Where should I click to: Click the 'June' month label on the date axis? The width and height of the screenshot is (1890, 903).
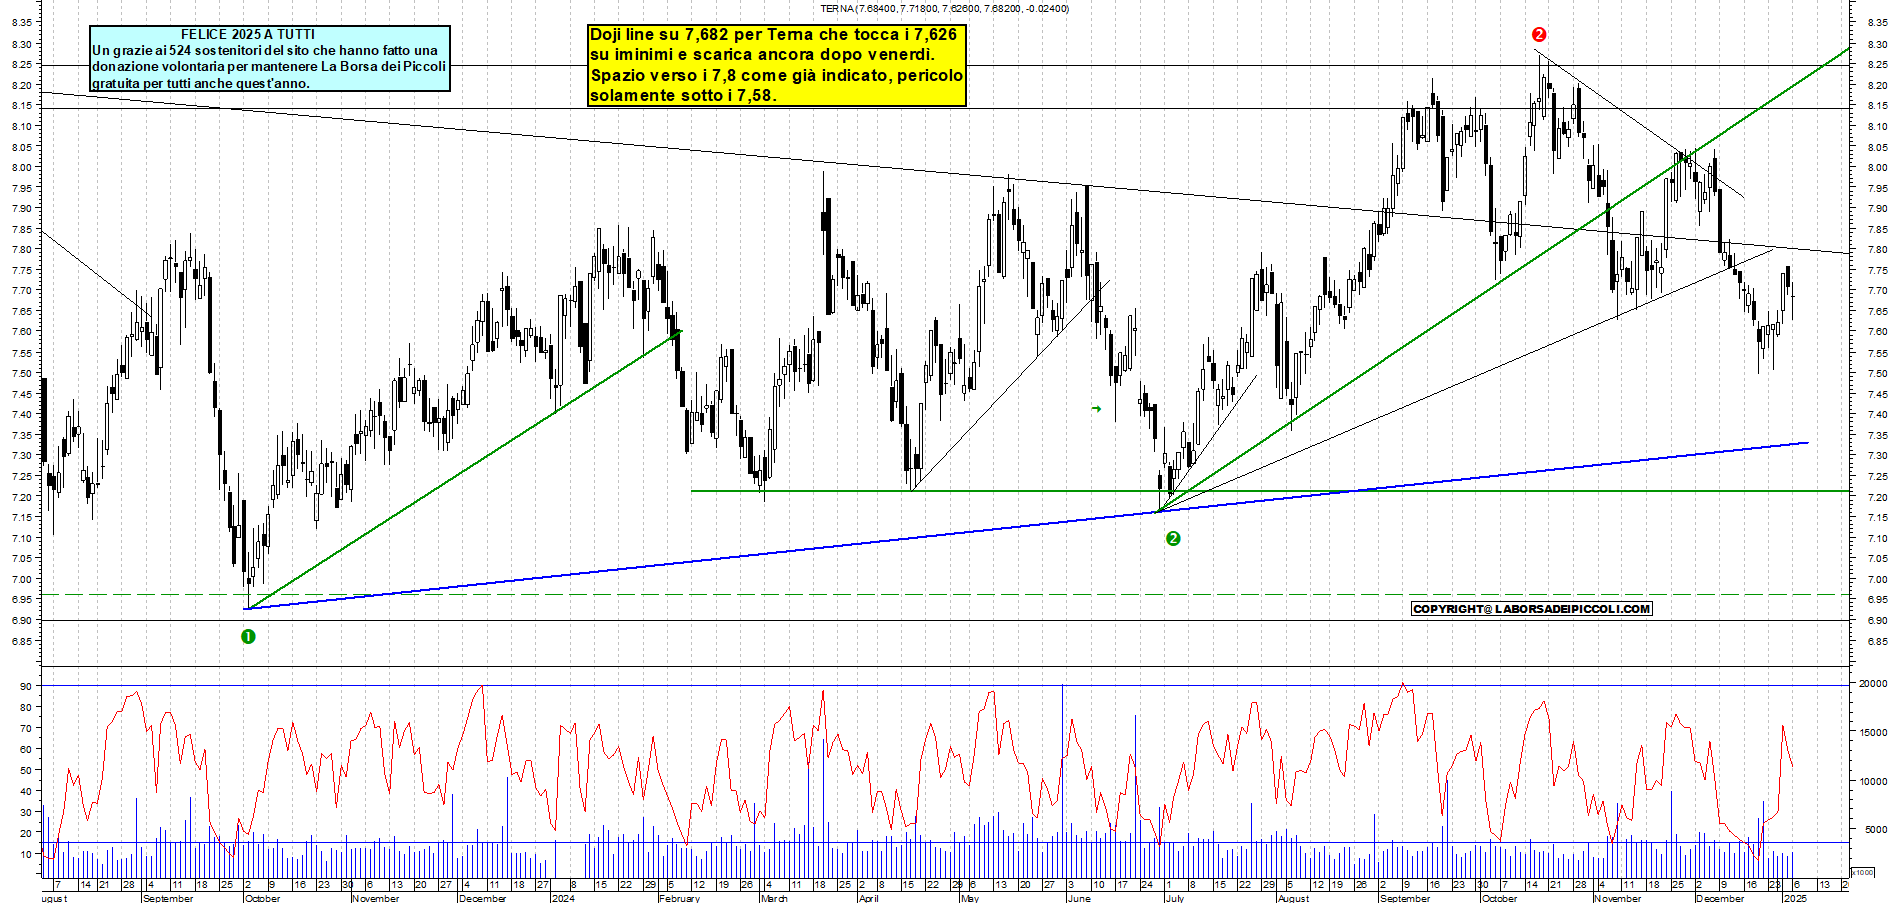tap(1079, 898)
